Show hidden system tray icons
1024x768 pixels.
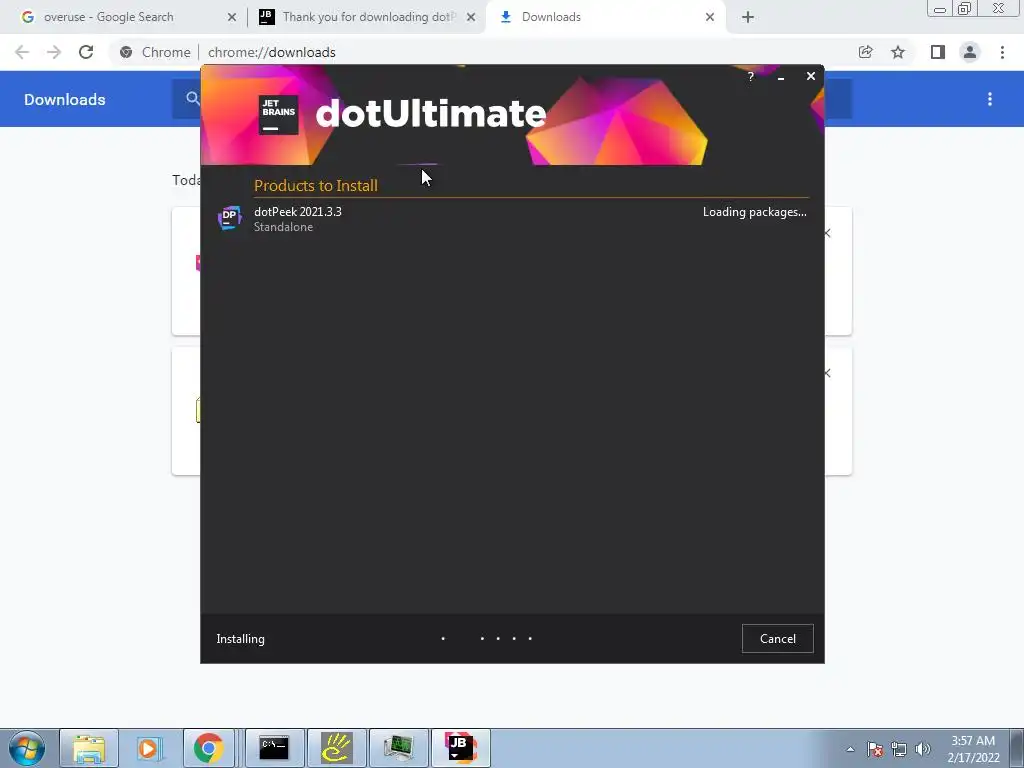(x=850, y=749)
